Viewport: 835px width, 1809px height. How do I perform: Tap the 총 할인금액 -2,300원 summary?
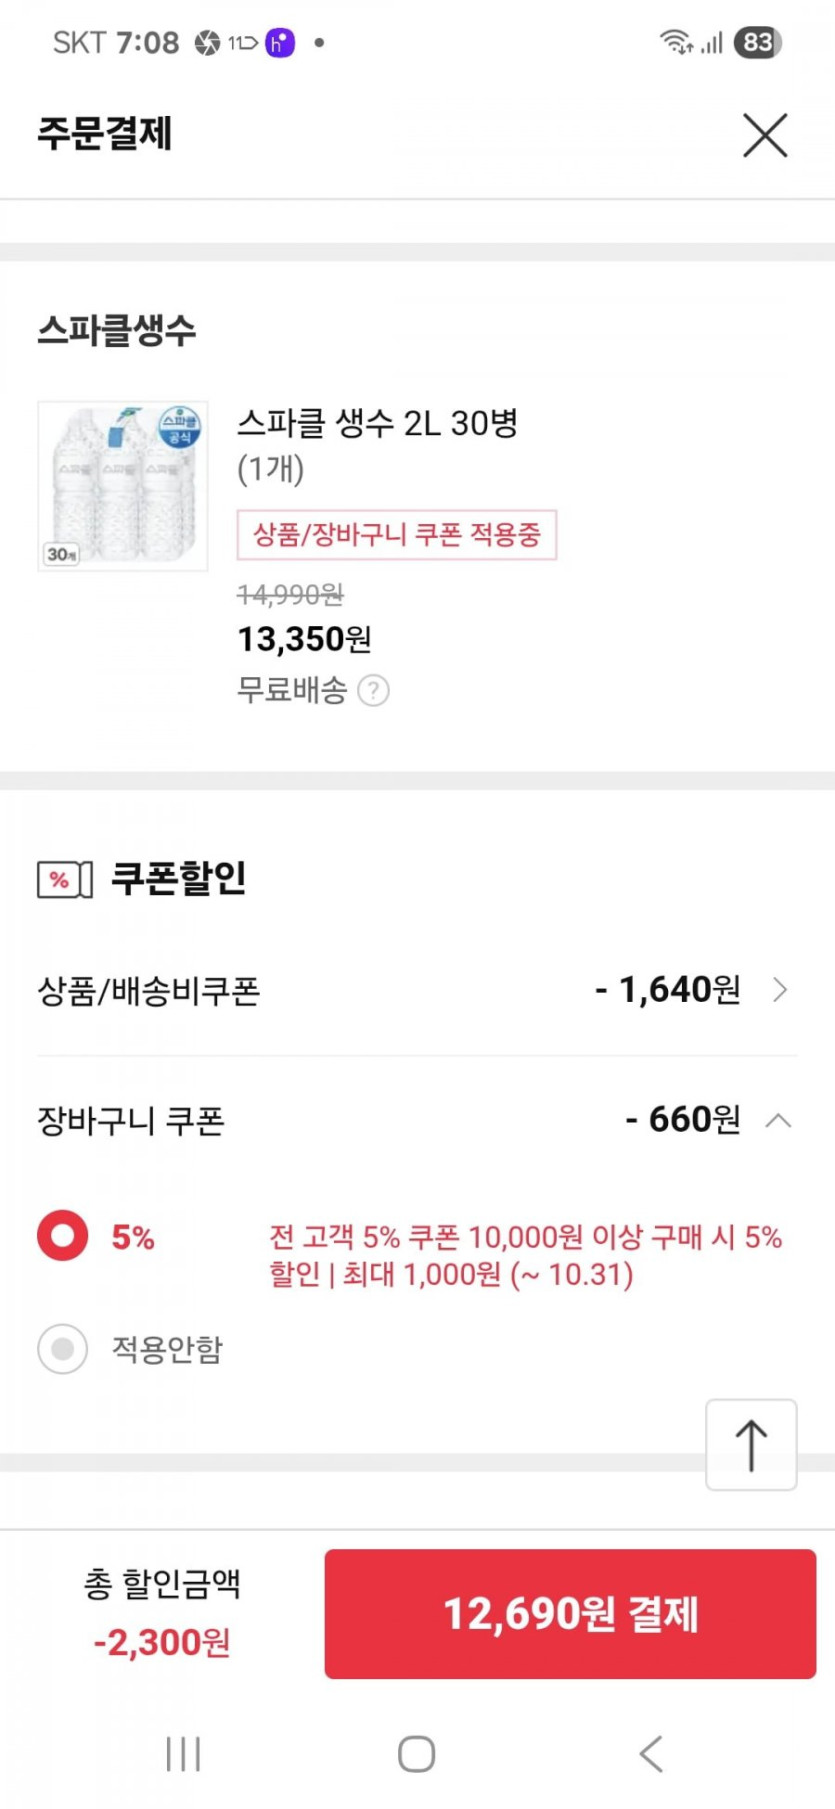(162, 1613)
